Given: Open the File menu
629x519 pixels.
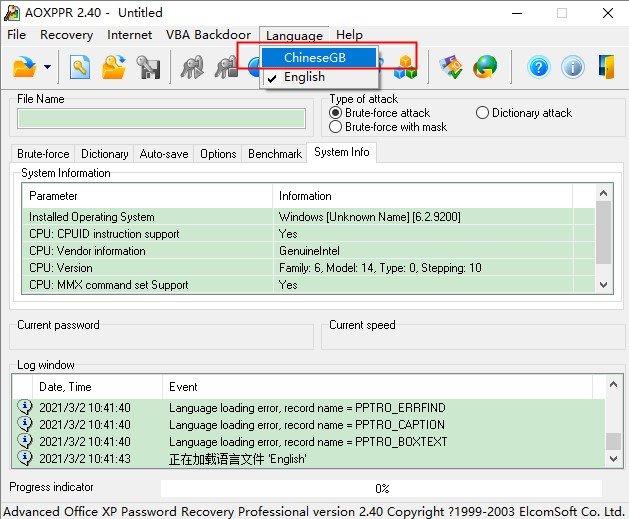Looking at the screenshot, I should pos(16,35).
